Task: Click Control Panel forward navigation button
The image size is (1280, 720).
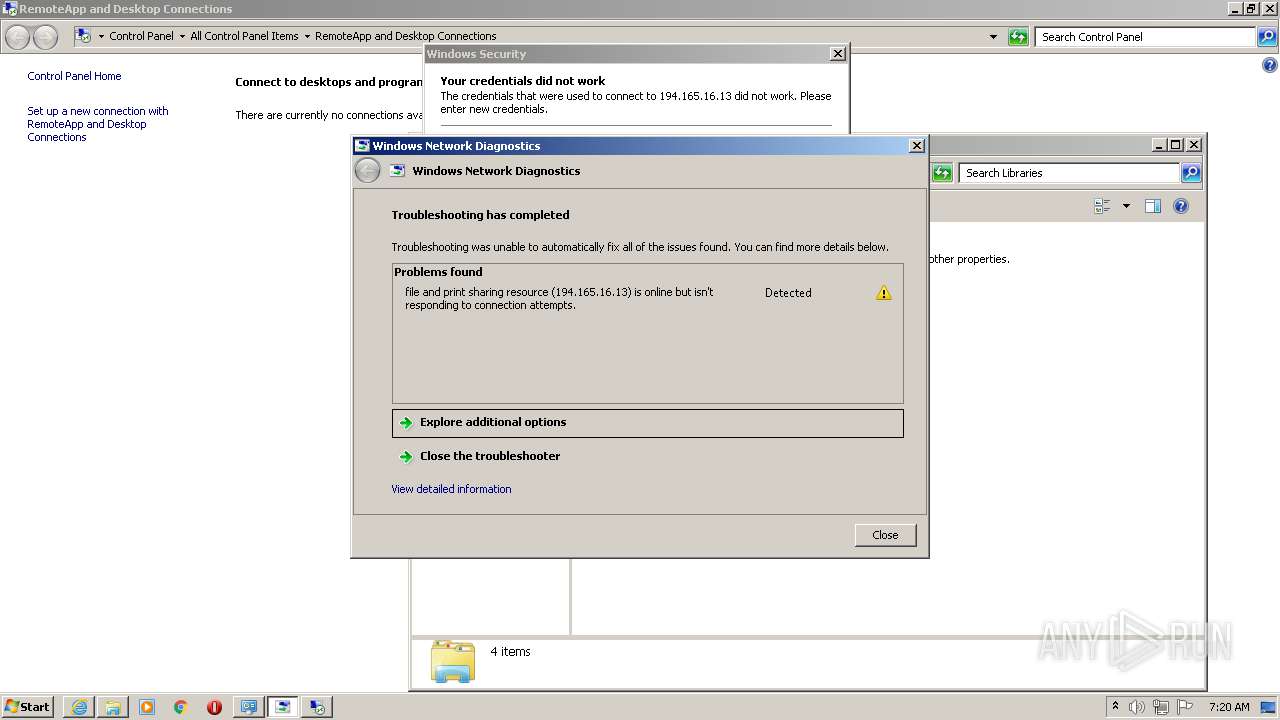Action: point(45,37)
